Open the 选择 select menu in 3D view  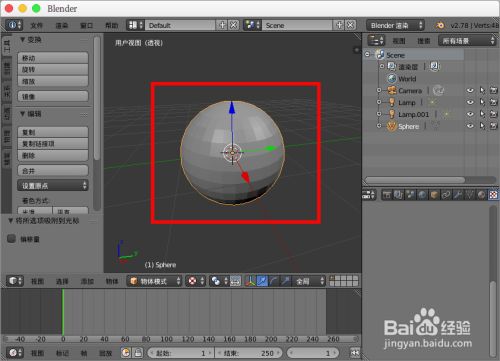coord(62,281)
